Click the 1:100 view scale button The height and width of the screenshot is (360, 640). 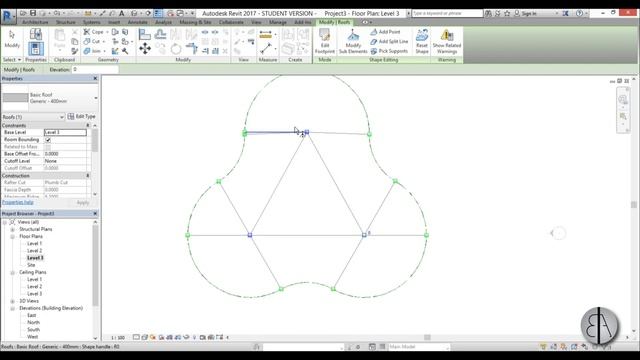point(118,338)
